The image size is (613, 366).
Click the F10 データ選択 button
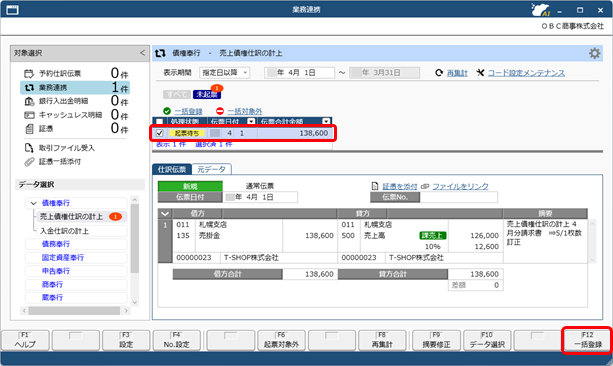tap(487, 340)
